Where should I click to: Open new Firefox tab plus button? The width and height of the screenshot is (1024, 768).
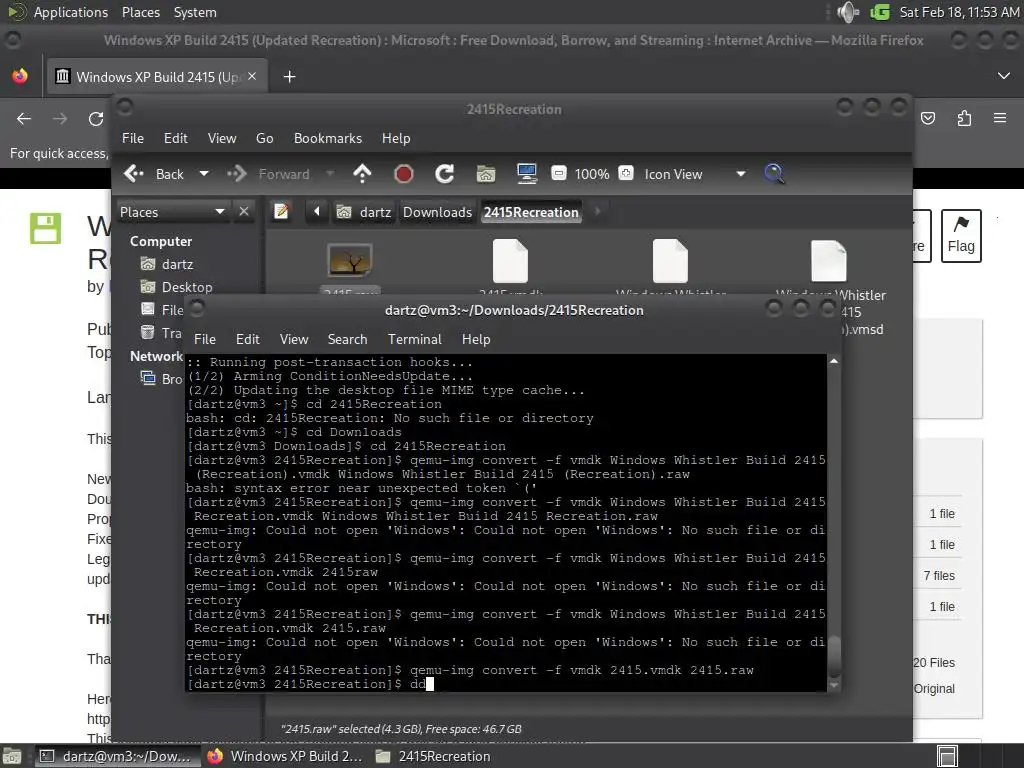[289, 77]
